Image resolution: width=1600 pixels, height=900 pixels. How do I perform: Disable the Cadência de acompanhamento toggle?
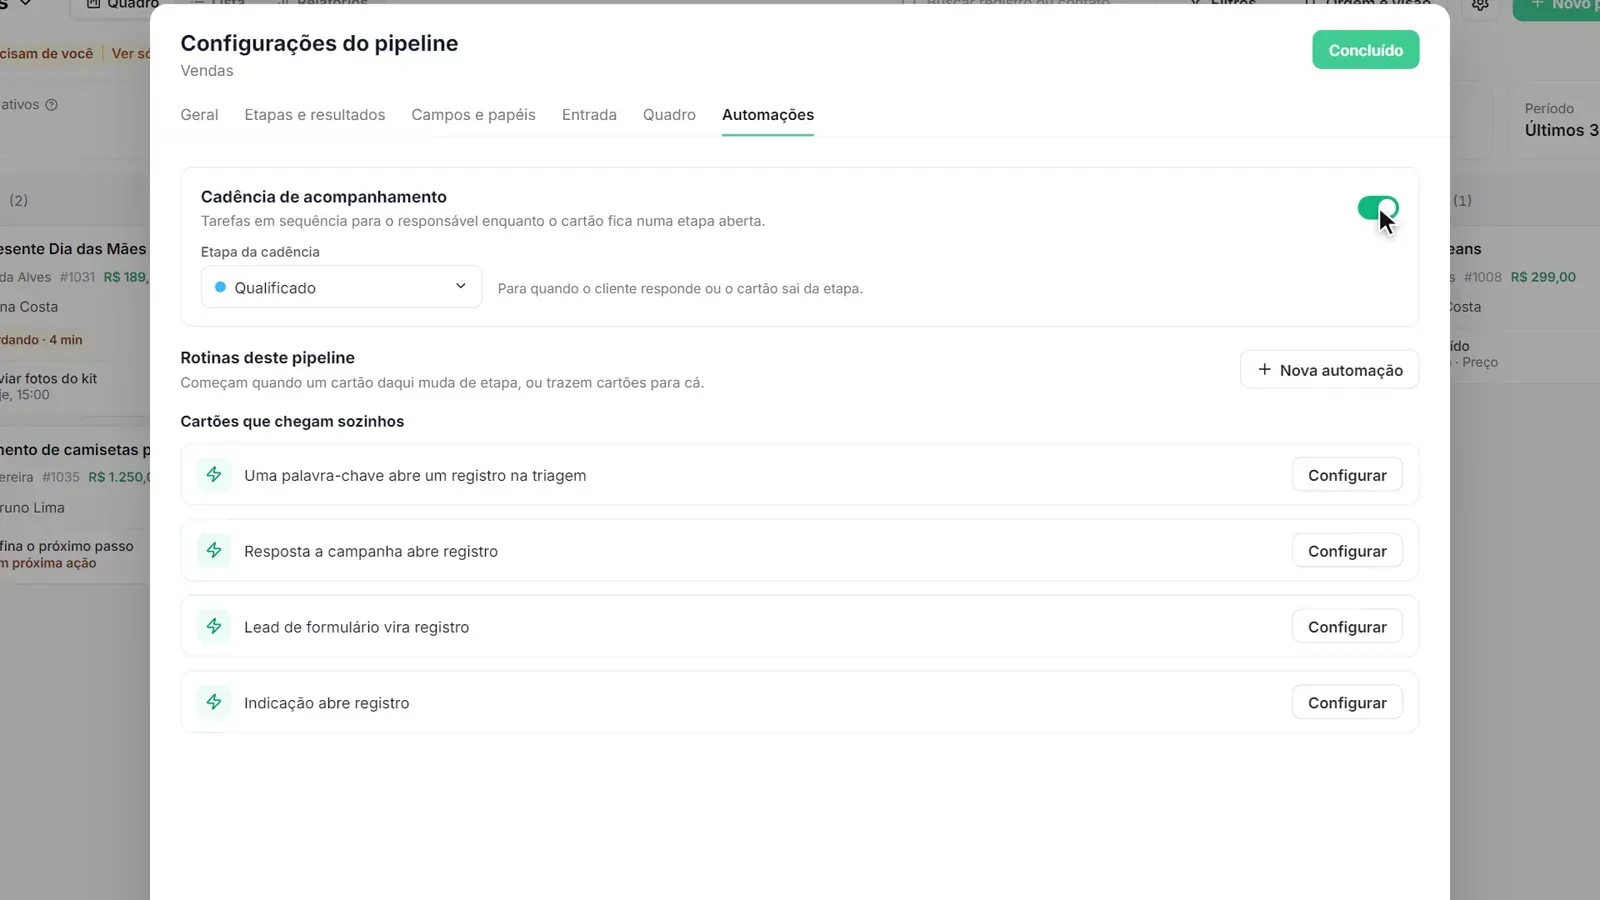[x=1378, y=208]
